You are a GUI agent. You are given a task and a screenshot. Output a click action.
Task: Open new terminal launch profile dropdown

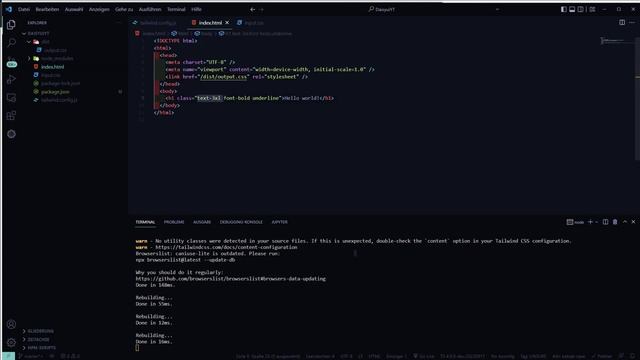point(597,222)
